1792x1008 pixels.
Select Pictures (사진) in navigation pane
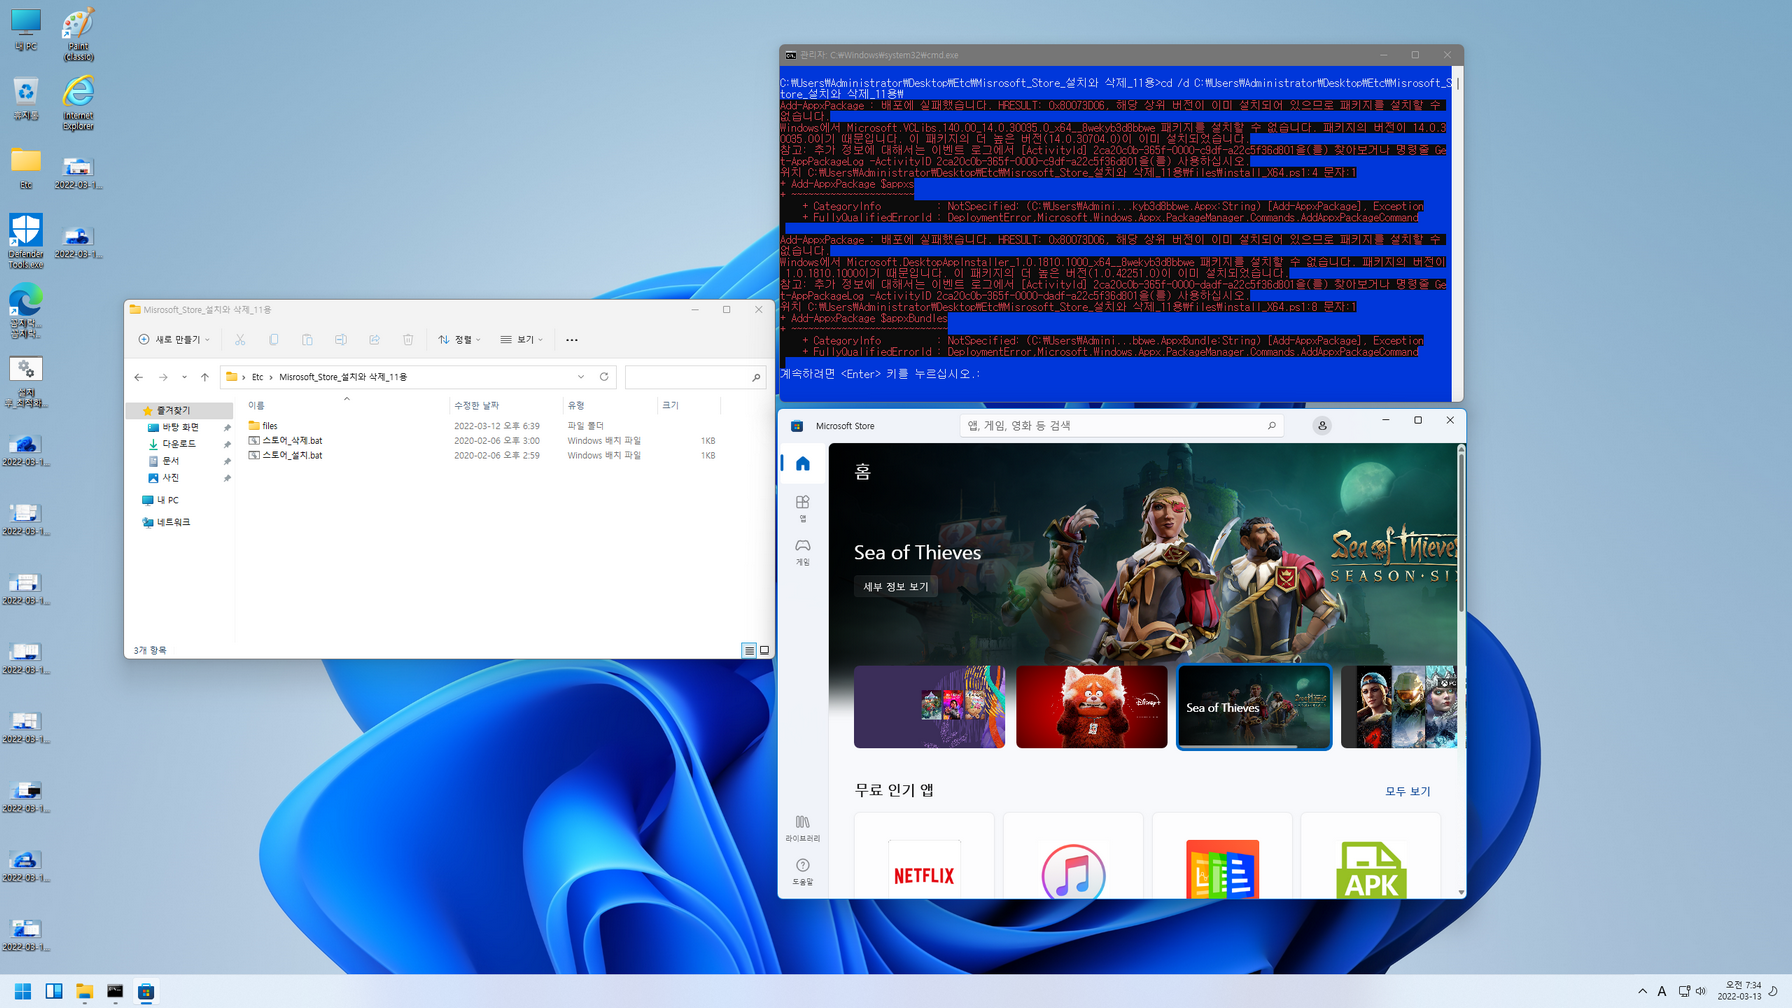(170, 478)
